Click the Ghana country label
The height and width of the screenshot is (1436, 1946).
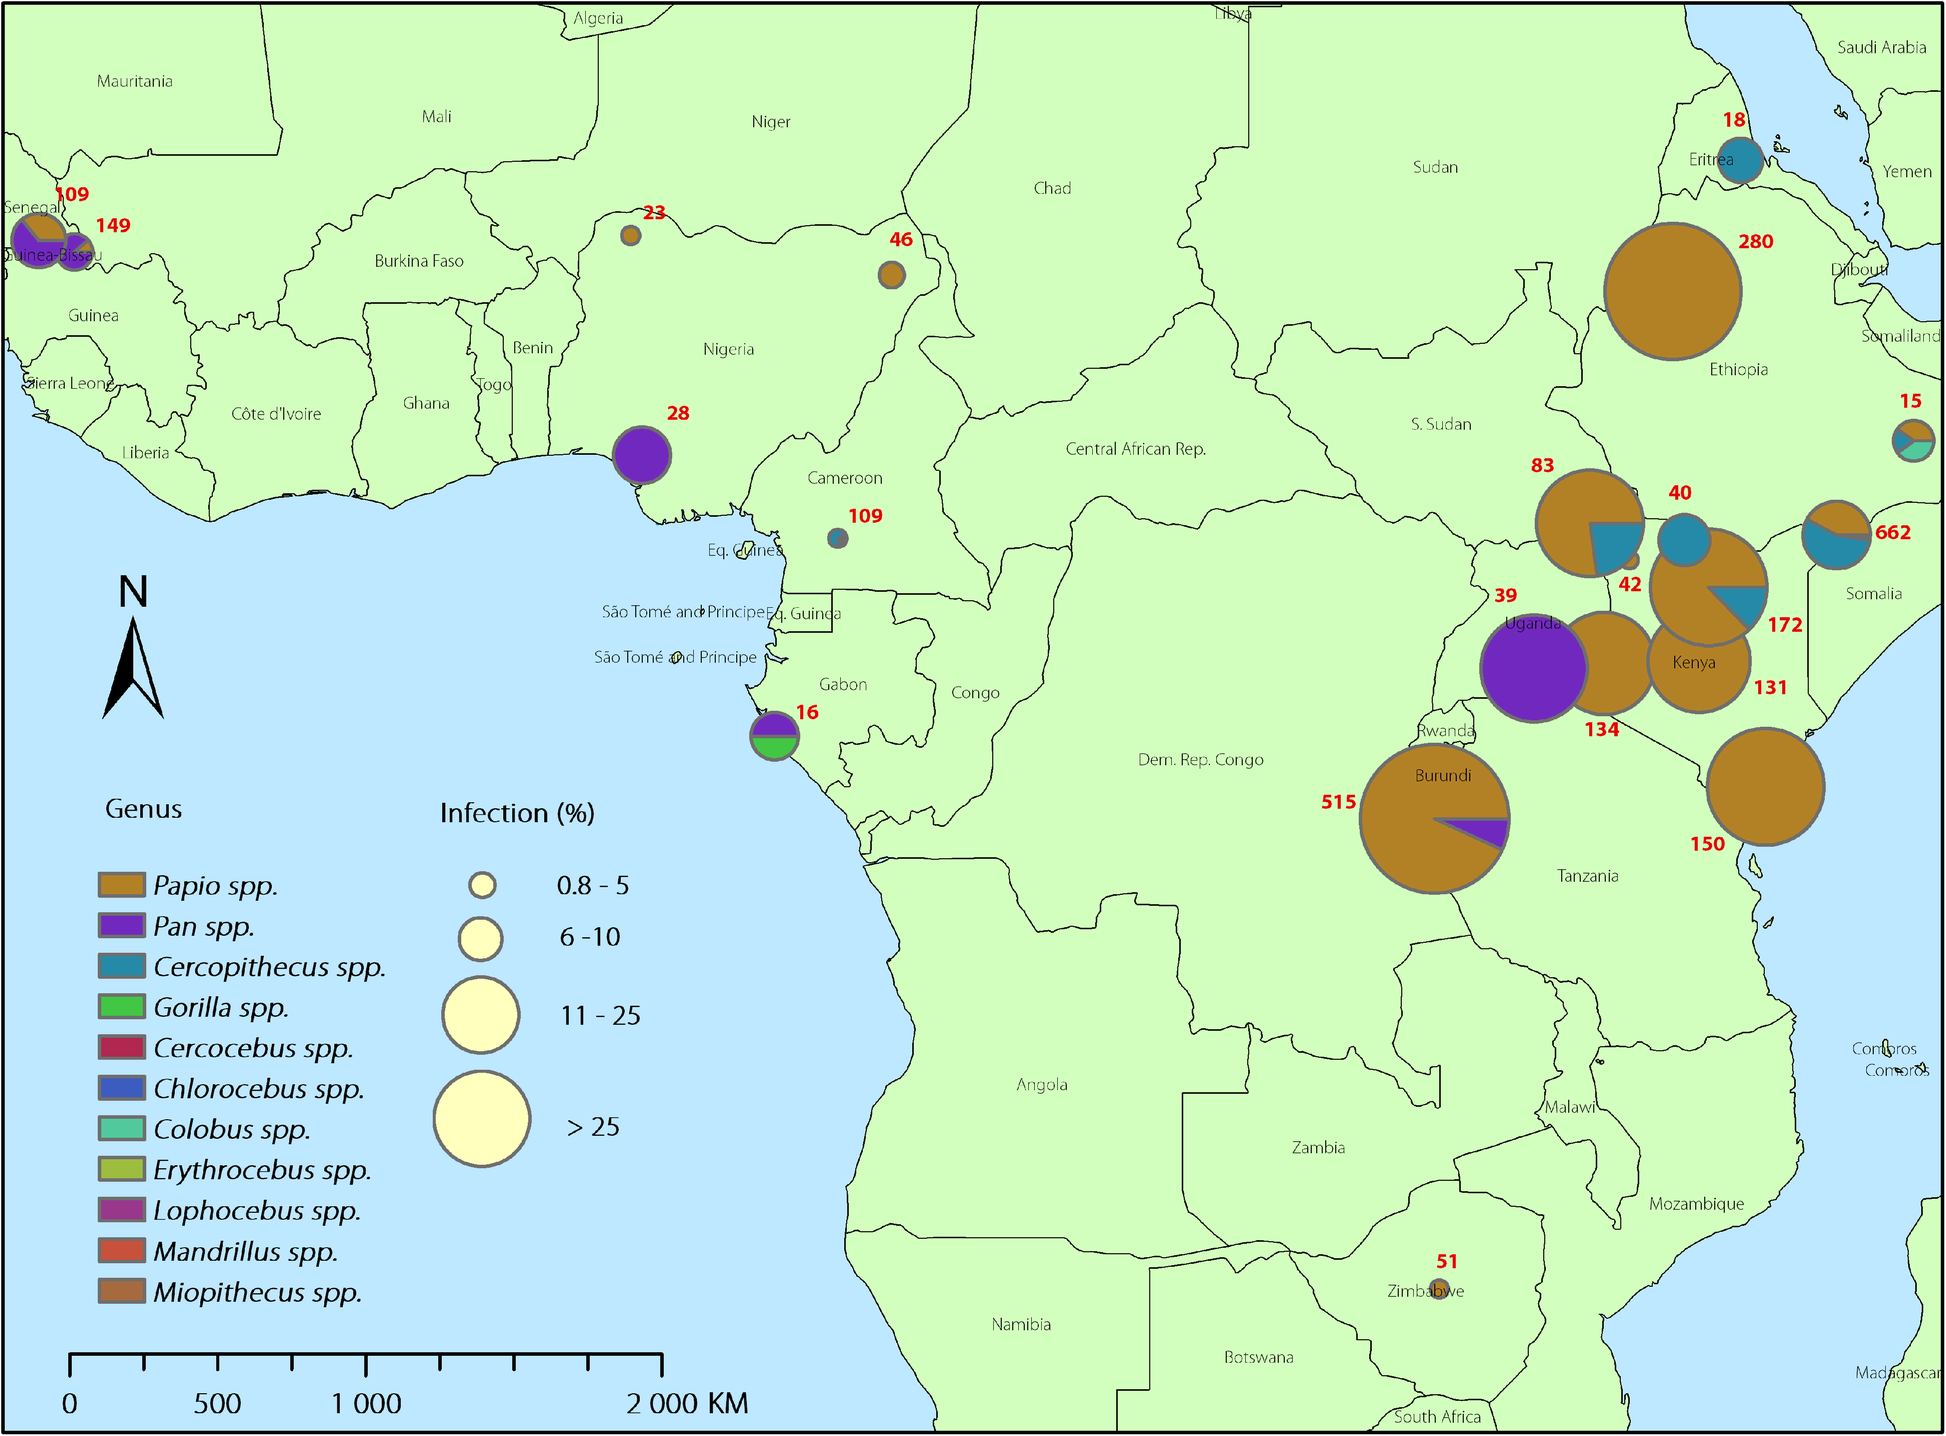[x=426, y=404]
